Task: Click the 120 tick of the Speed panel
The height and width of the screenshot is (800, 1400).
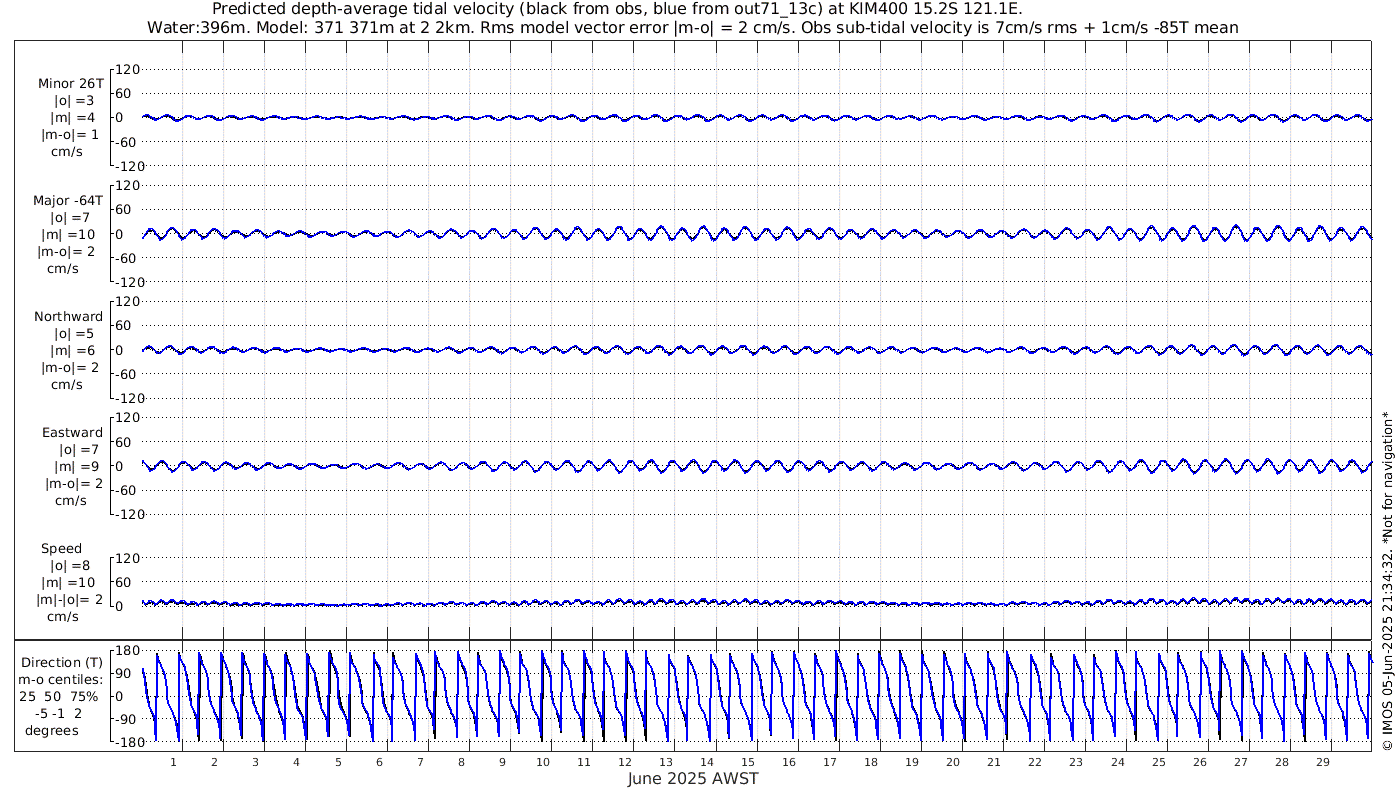Action: point(128,558)
